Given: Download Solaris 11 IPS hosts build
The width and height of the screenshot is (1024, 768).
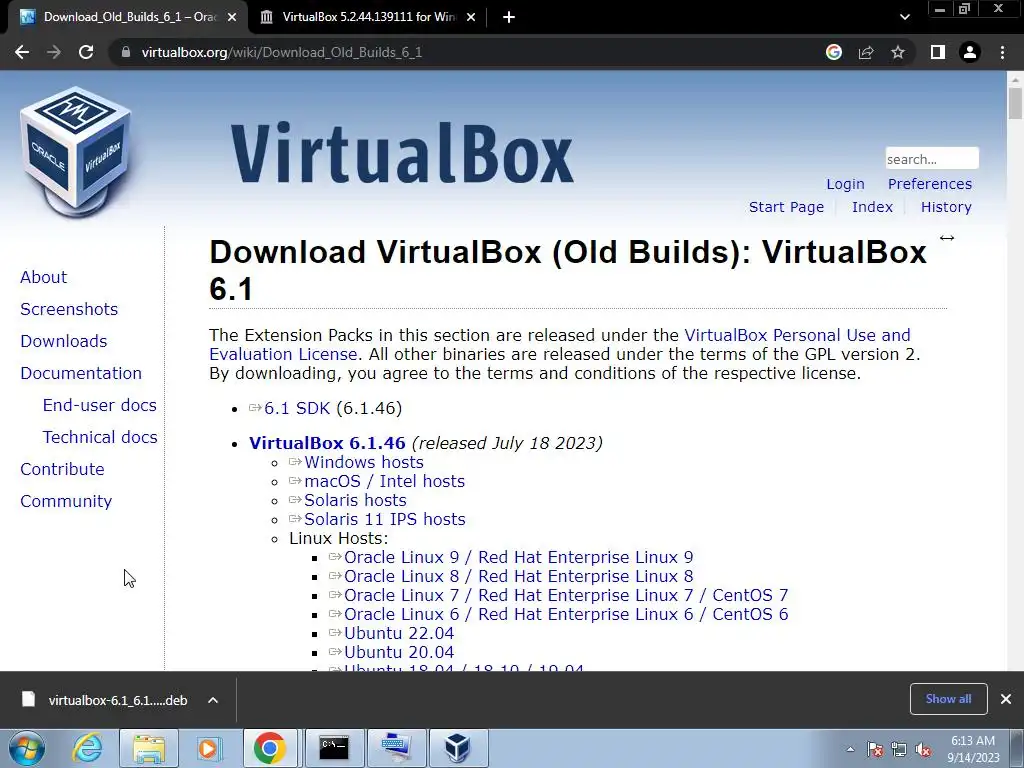Looking at the screenshot, I should tap(384, 519).
